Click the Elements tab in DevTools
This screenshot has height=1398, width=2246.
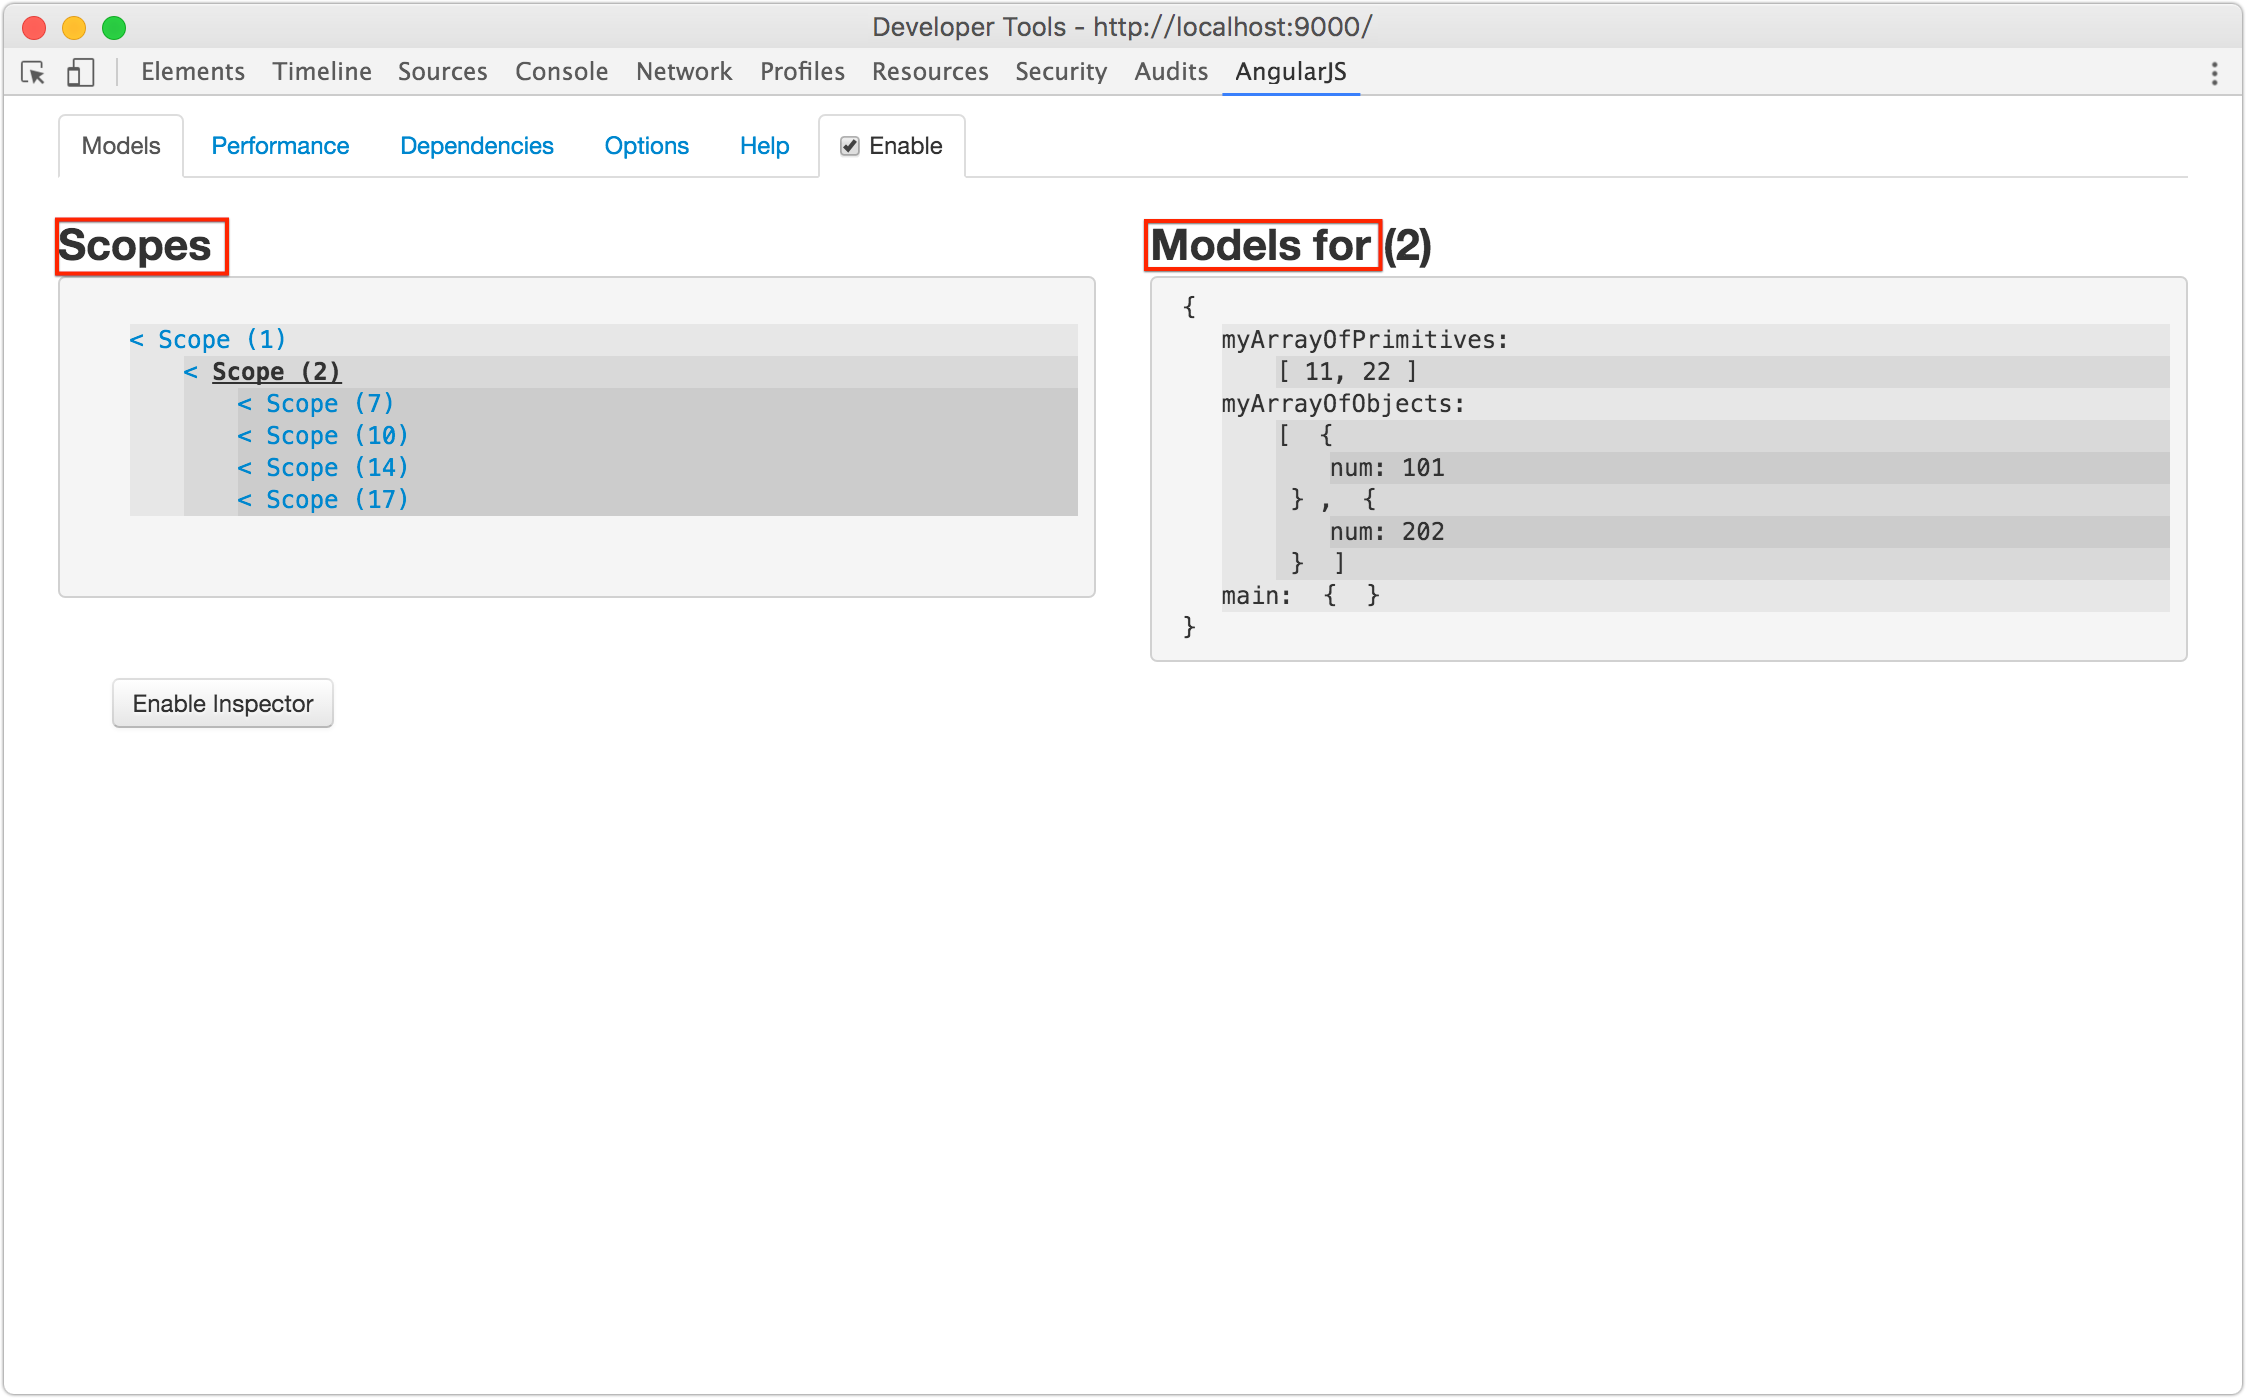[192, 72]
